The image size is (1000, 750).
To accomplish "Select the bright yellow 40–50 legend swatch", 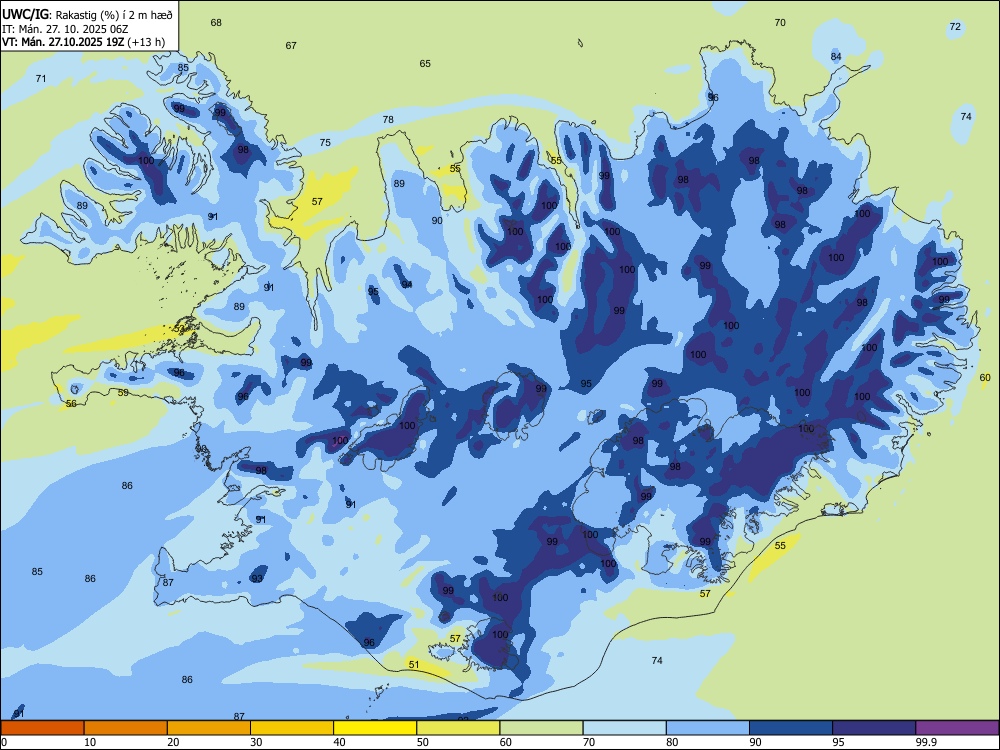I will pyautogui.click(x=375, y=728).
